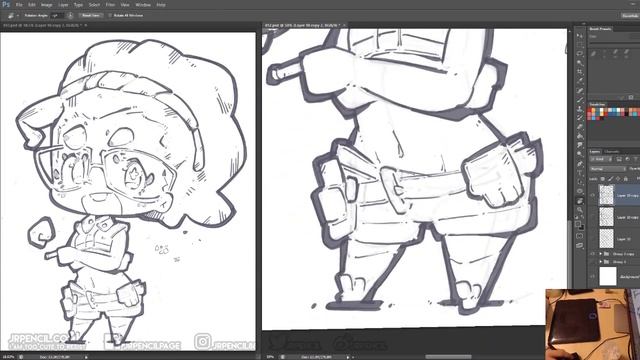Open the tool preset picker arrow
This screenshot has height=360, width=640.
coord(18,16)
